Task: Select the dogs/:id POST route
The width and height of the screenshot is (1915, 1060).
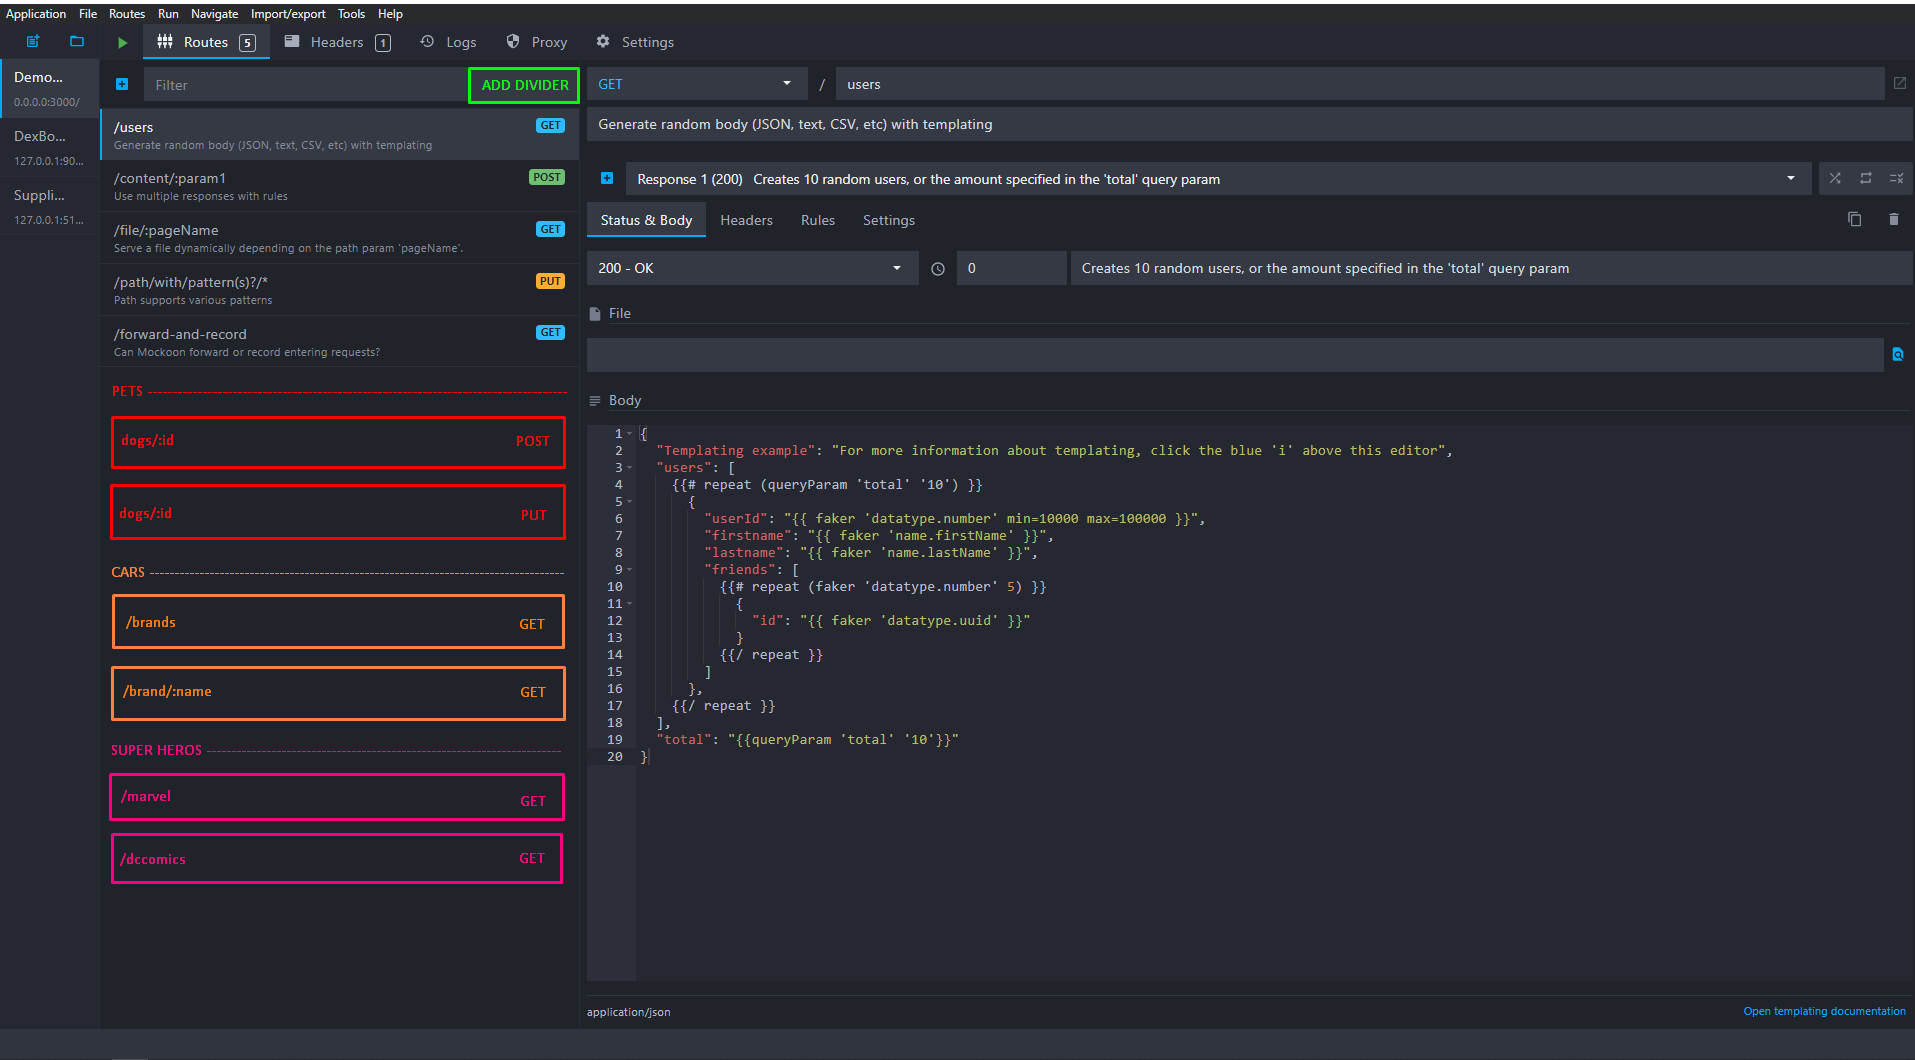Action: (x=338, y=442)
